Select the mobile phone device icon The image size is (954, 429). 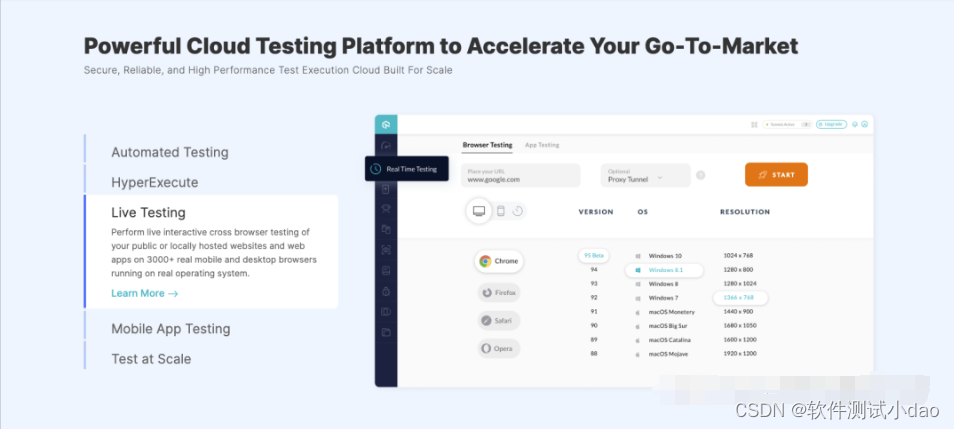[501, 211]
